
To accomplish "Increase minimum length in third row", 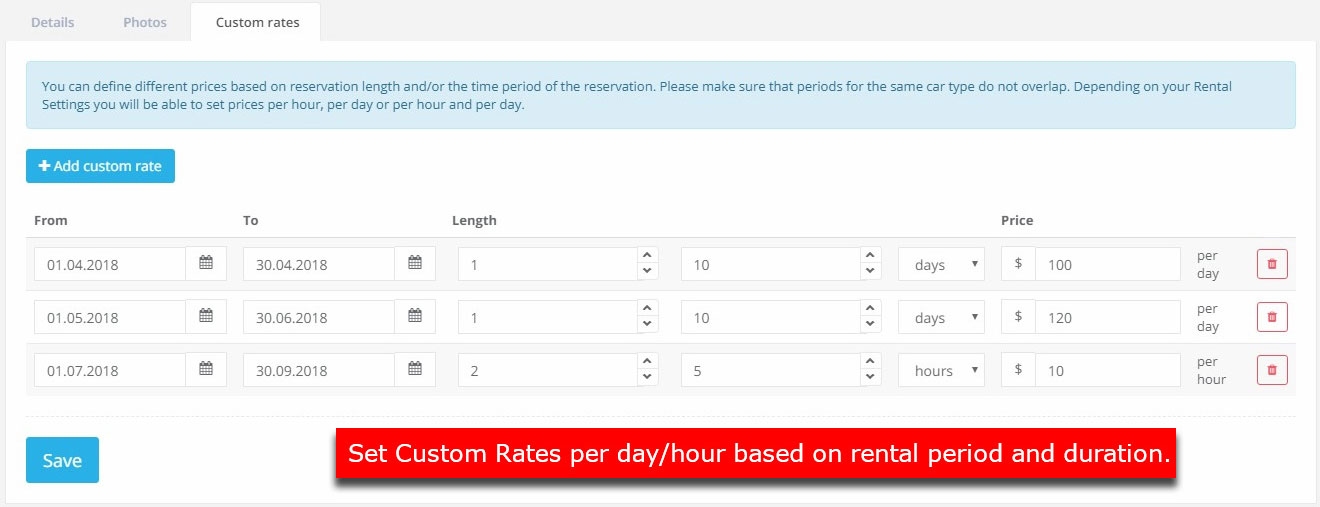I will pyautogui.click(x=647, y=362).
